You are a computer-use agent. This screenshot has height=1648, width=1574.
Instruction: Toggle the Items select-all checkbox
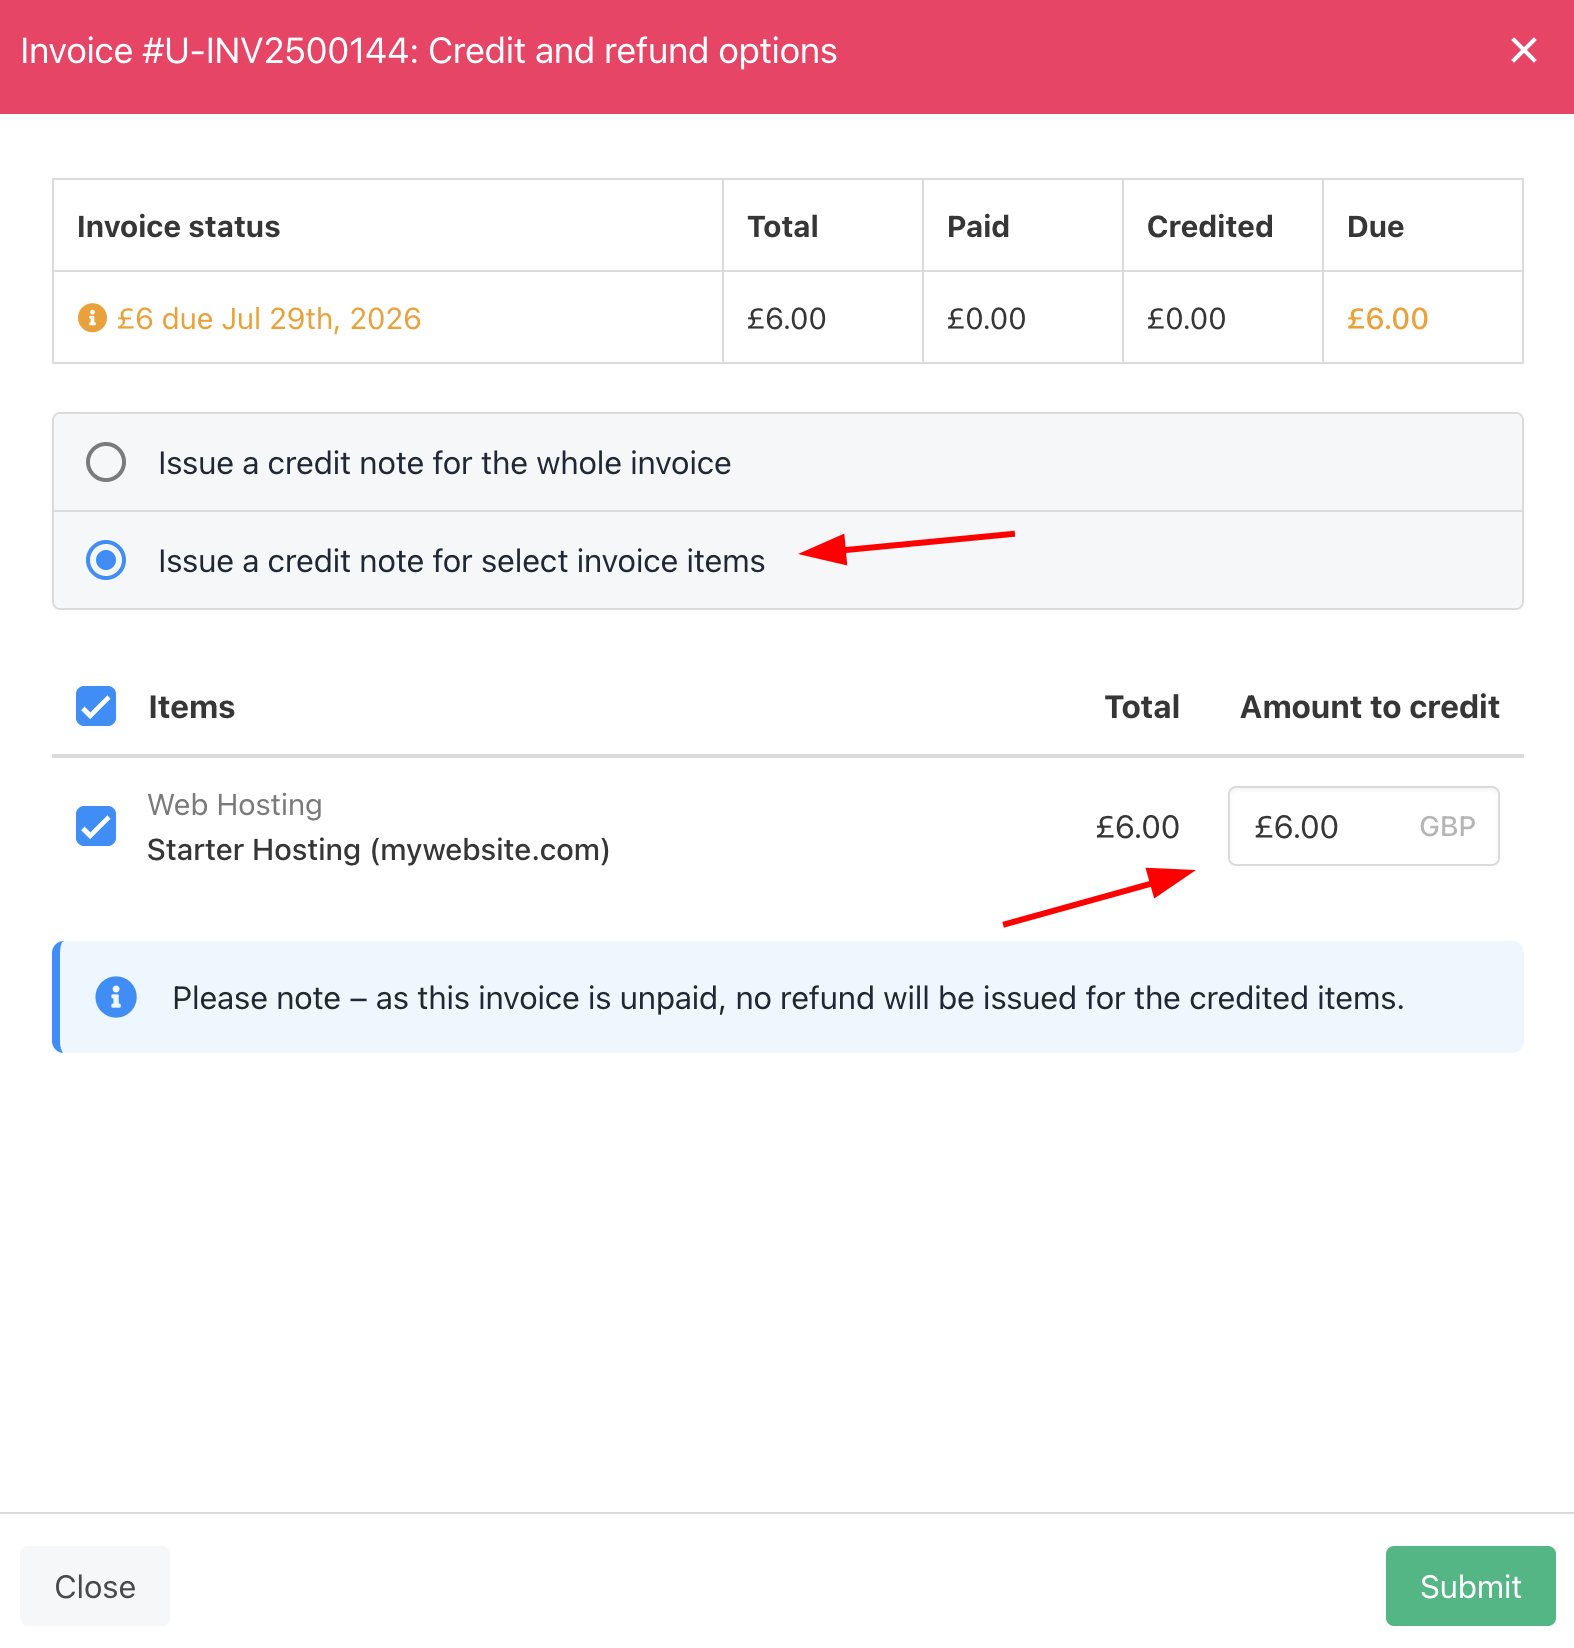96,706
